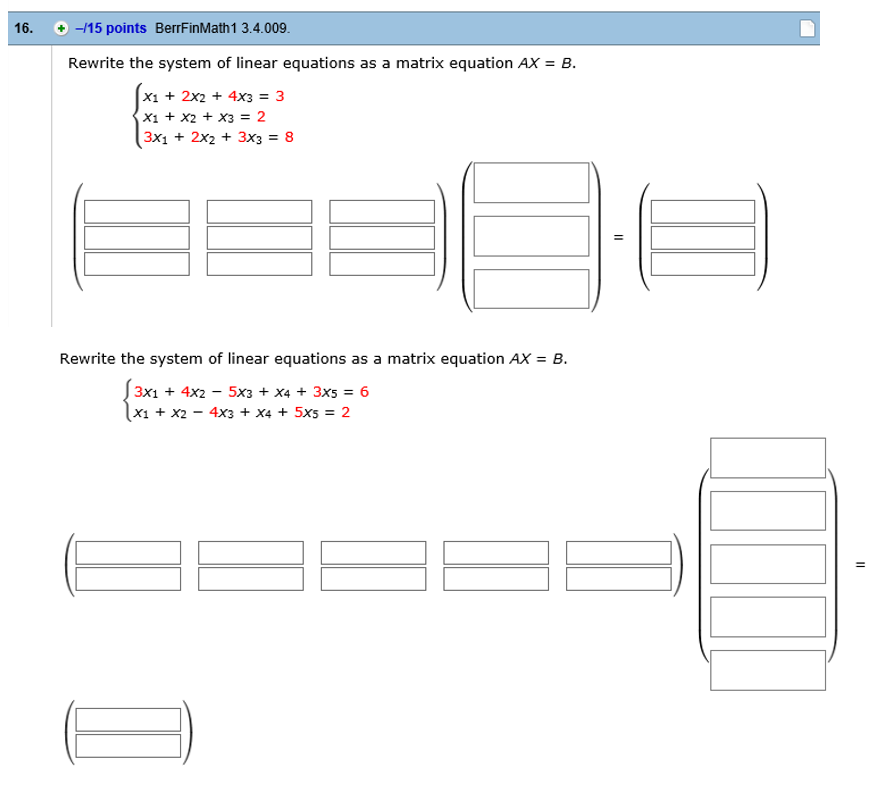Image resolution: width=876 pixels, height=790 pixels.
Task: Click the bottom-right cell of the 3x3 matrix
Action: pos(384,265)
